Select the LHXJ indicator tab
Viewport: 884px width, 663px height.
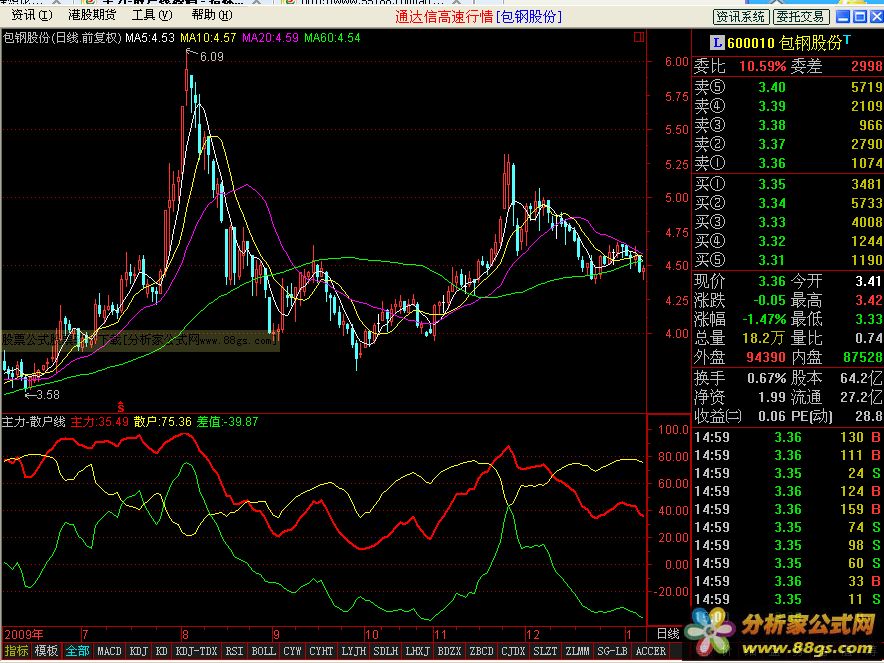point(417,651)
